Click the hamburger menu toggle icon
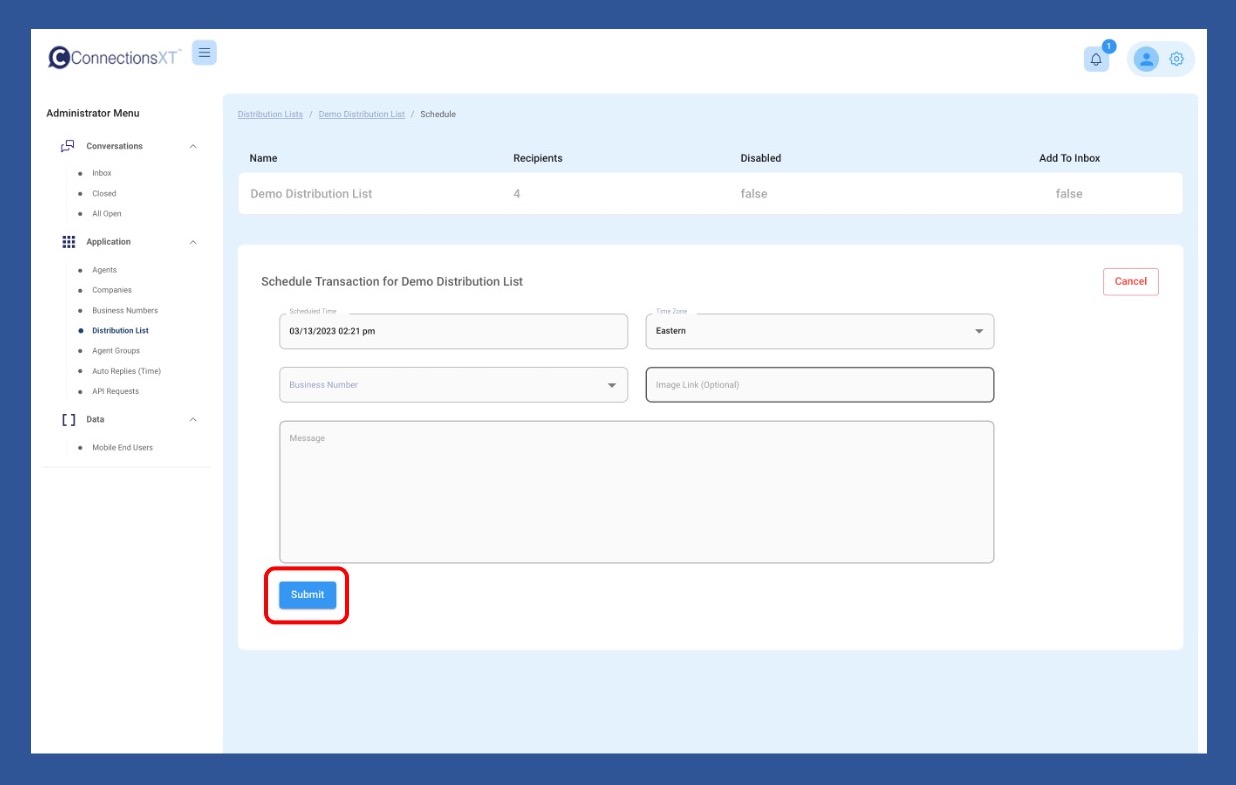 point(204,53)
